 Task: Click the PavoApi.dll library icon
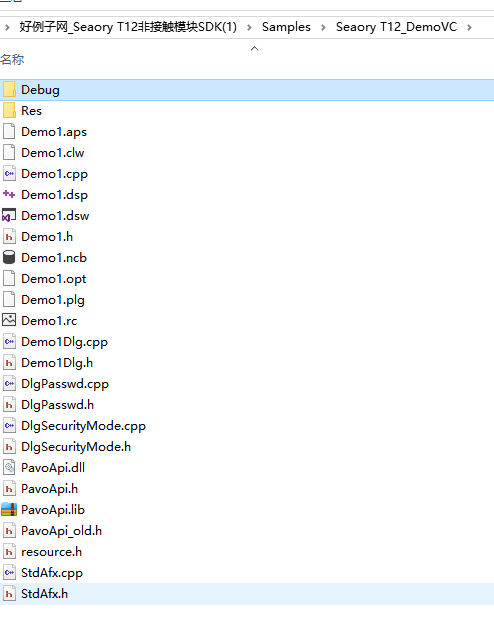click(9, 468)
